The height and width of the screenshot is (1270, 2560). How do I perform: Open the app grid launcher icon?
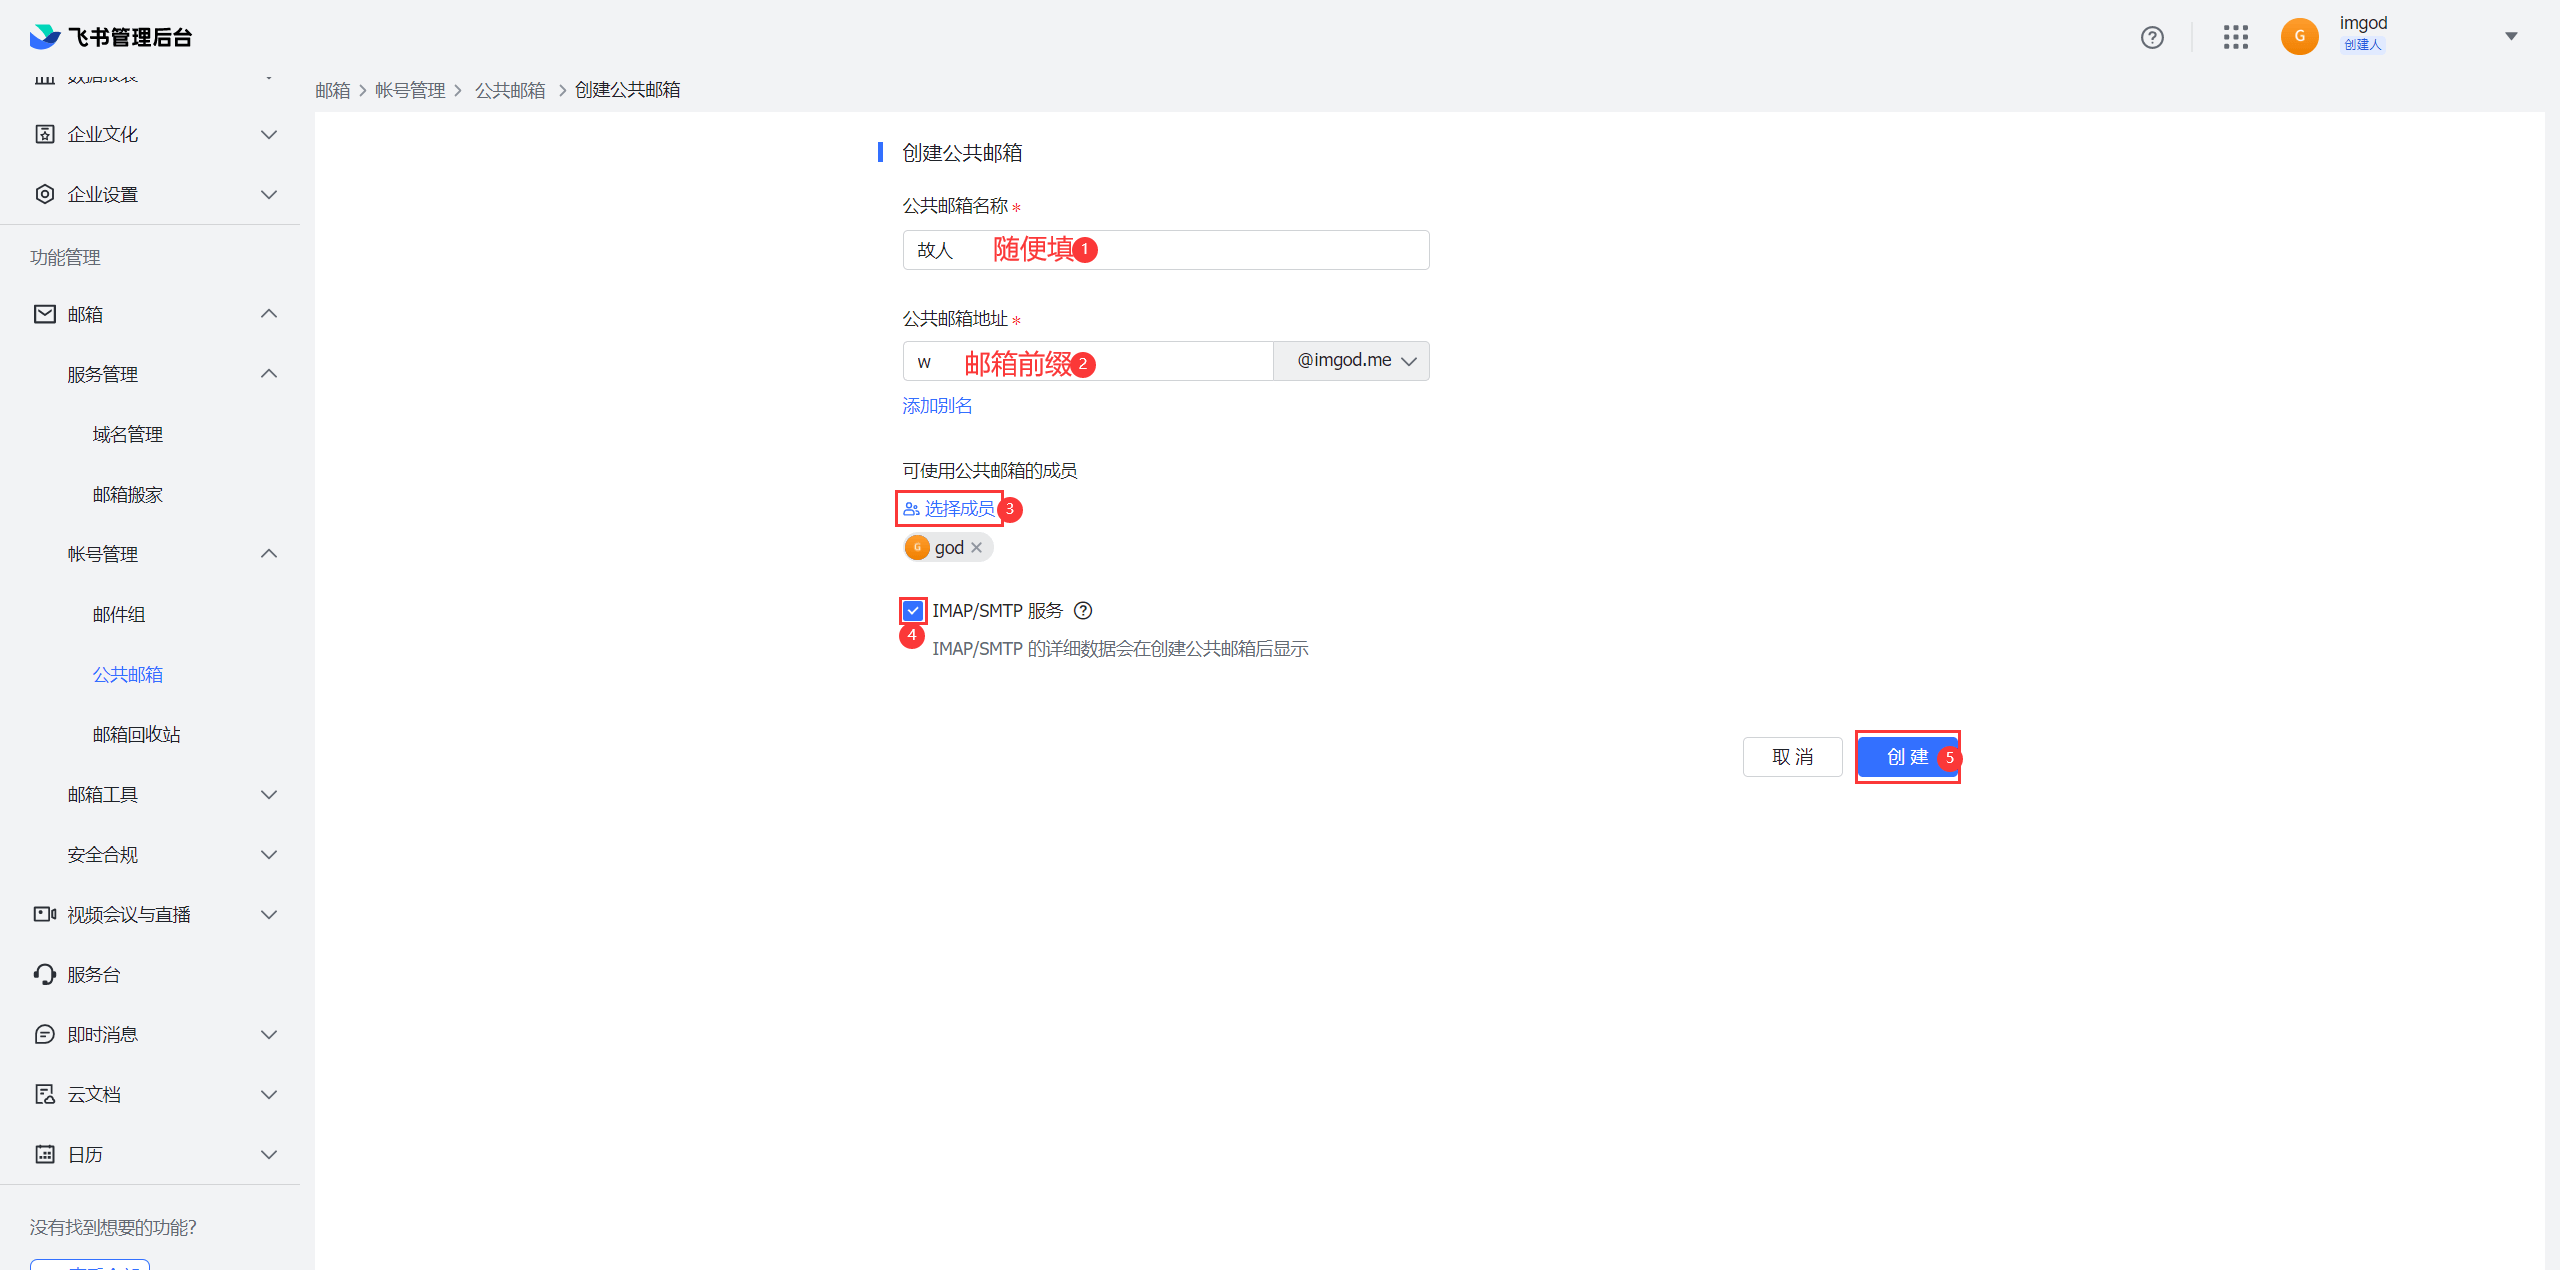[x=2236, y=37]
